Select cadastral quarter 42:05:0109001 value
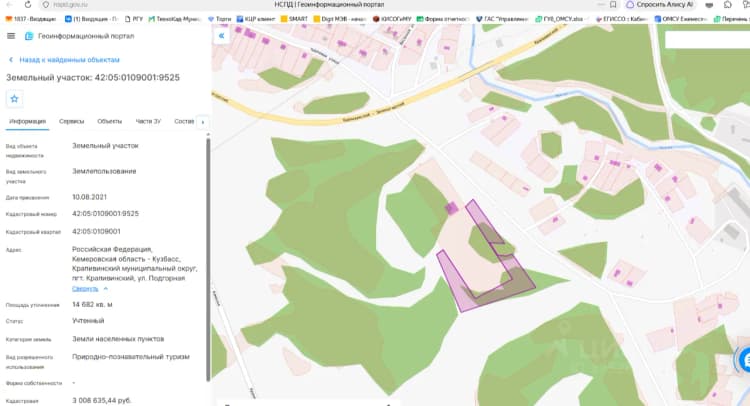This screenshot has height=406, width=750. [x=96, y=231]
